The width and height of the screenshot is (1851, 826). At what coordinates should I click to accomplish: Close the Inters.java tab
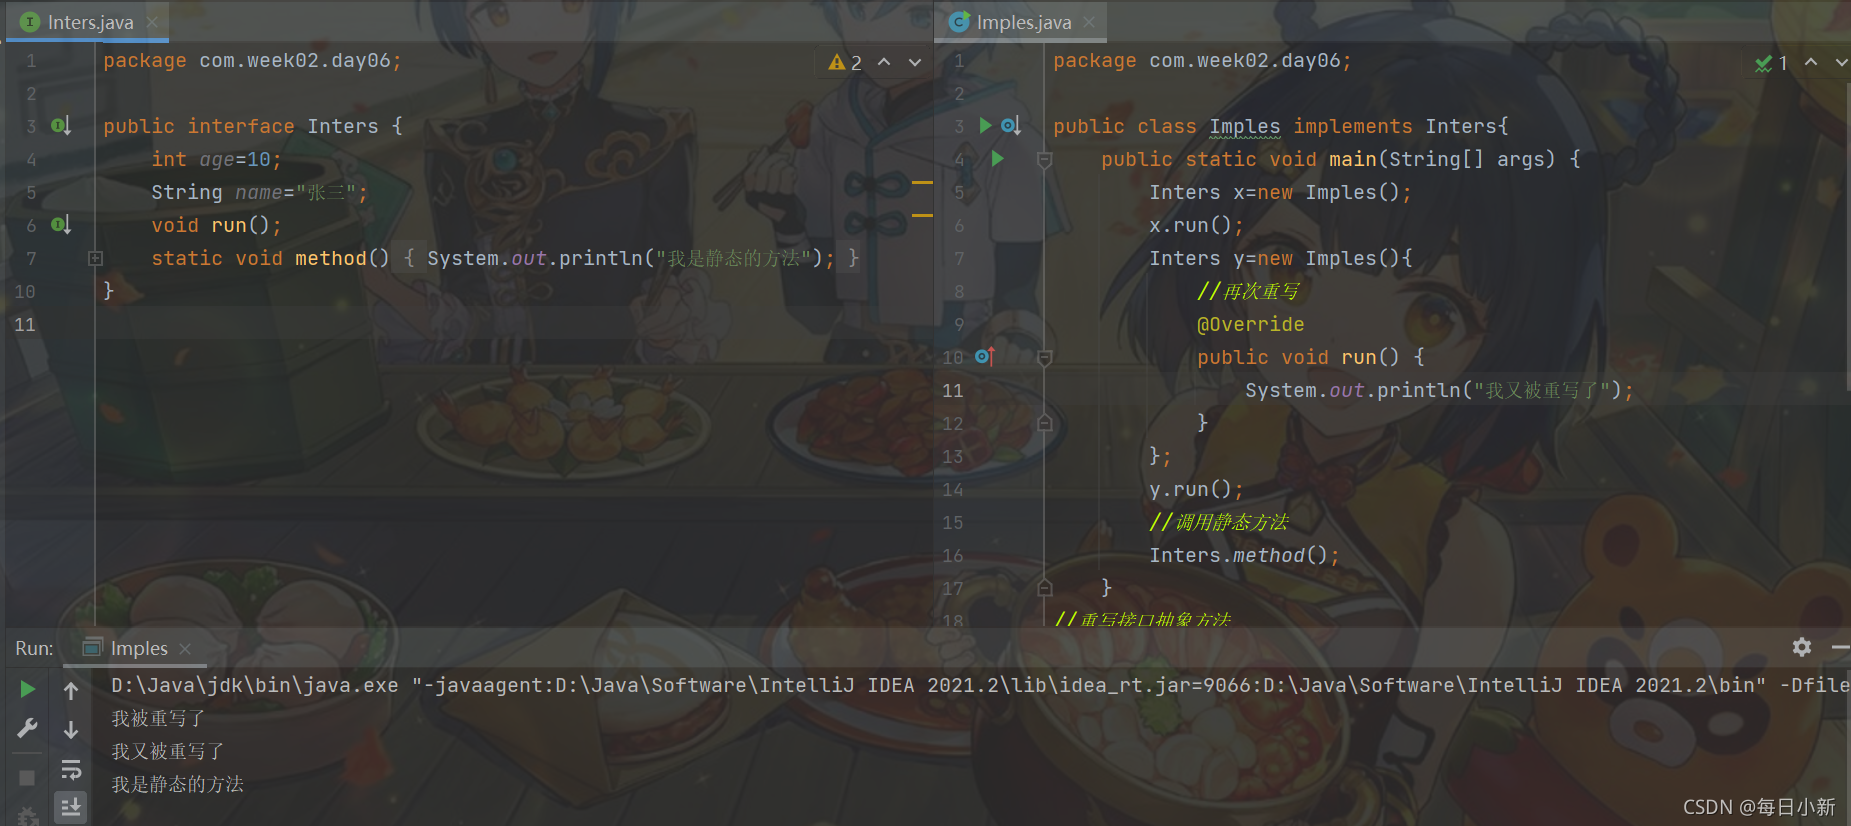click(152, 22)
